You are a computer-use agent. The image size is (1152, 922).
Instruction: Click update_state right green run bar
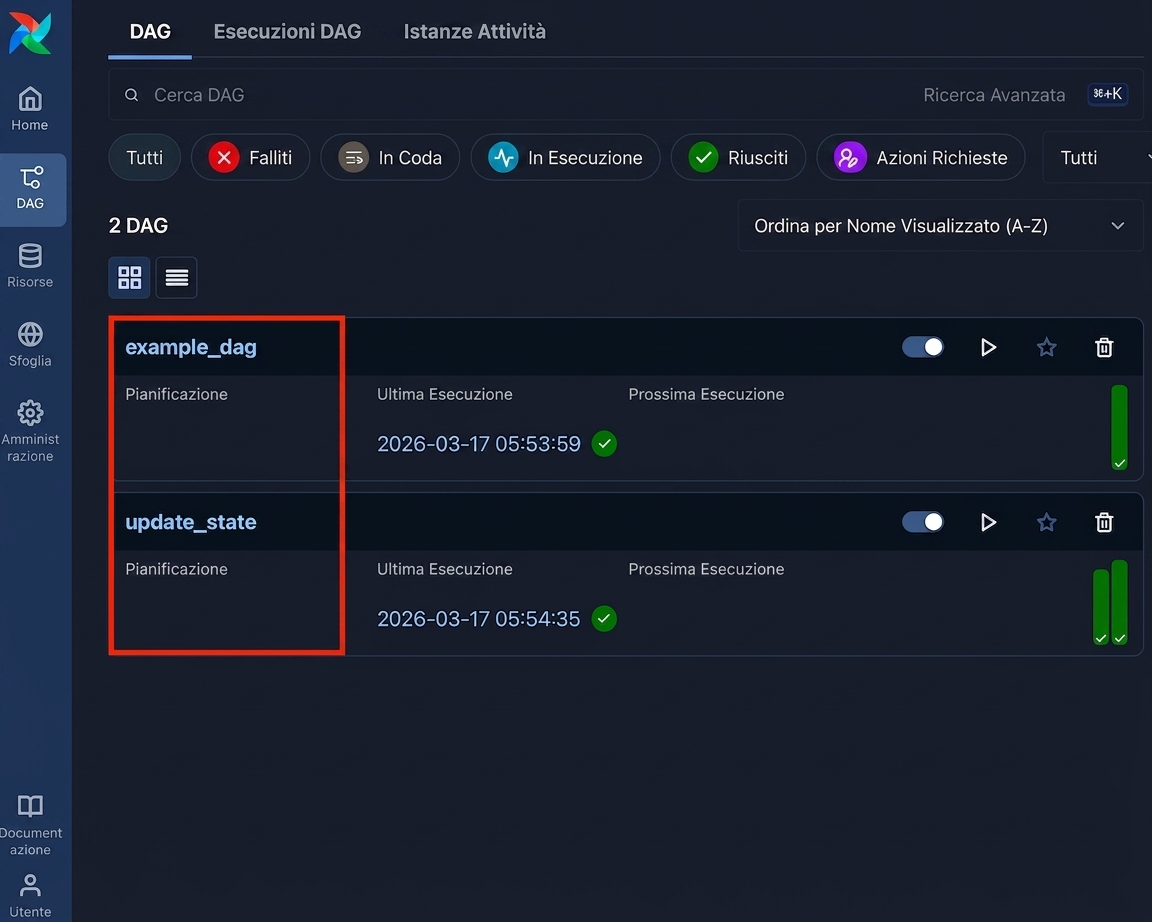(x=1119, y=602)
